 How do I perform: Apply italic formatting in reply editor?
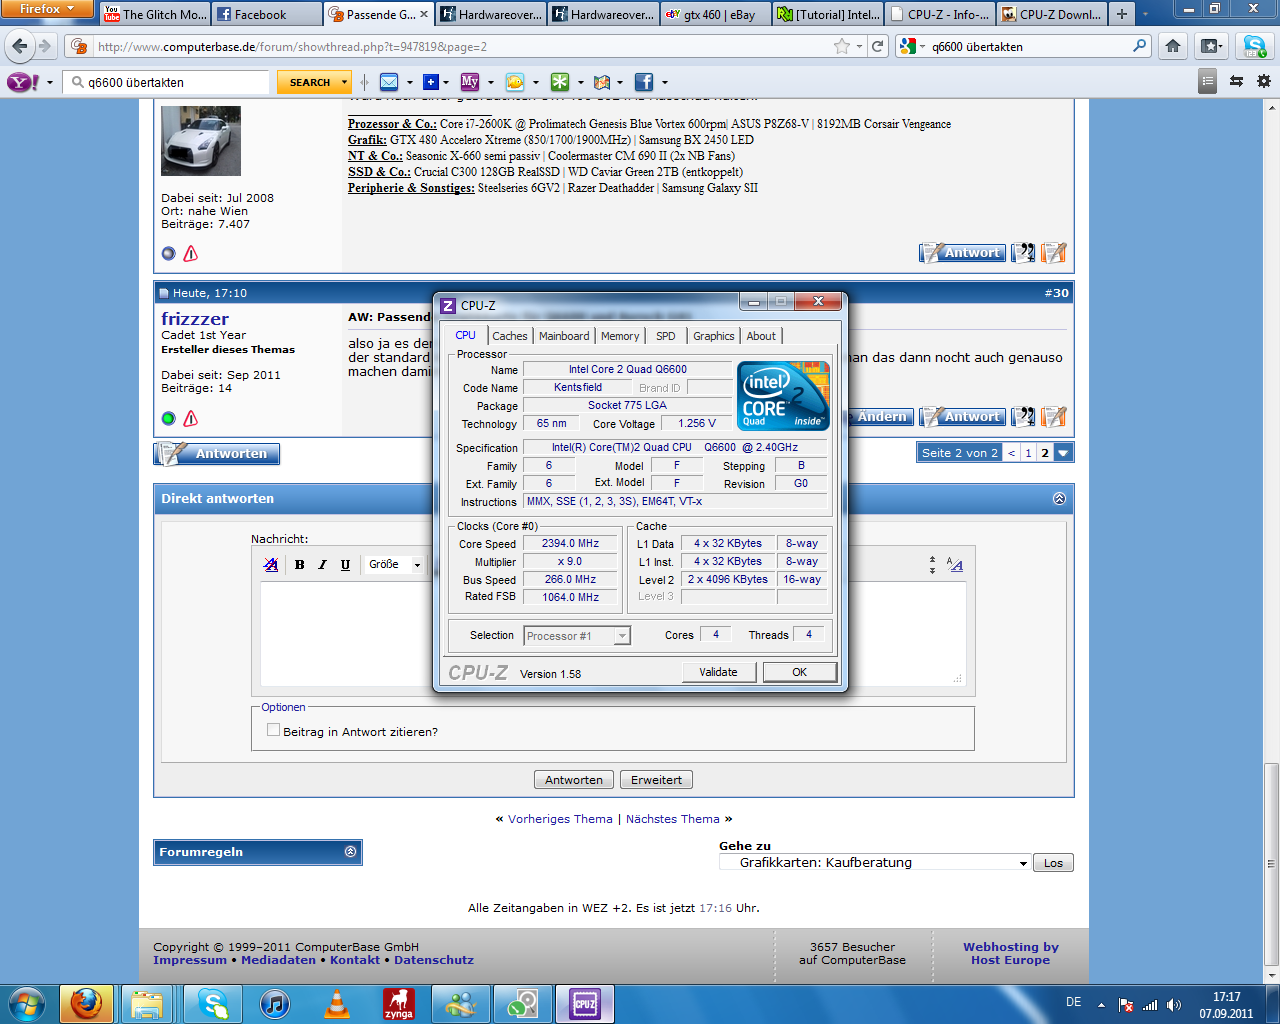(x=322, y=565)
